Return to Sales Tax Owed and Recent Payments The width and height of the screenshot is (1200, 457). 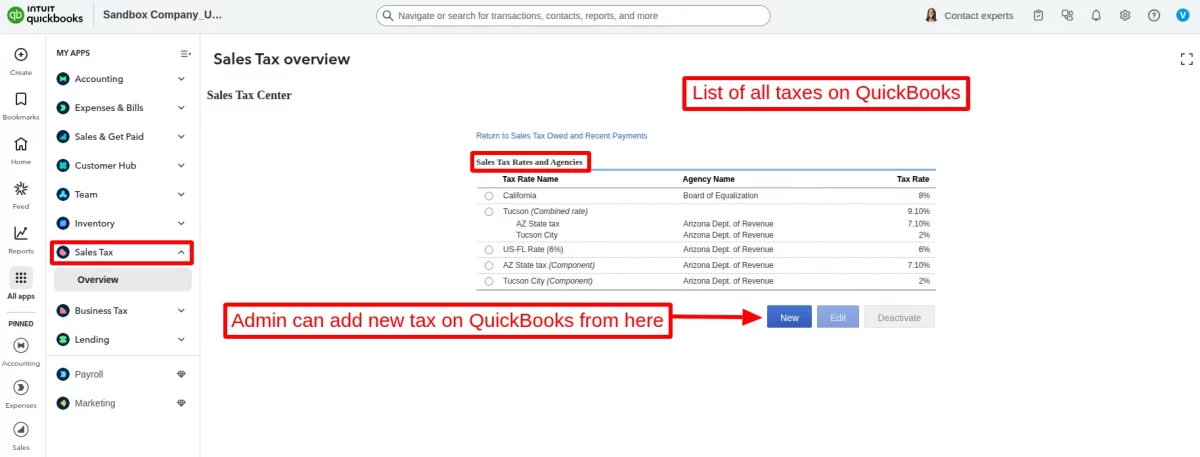(561, 135)
